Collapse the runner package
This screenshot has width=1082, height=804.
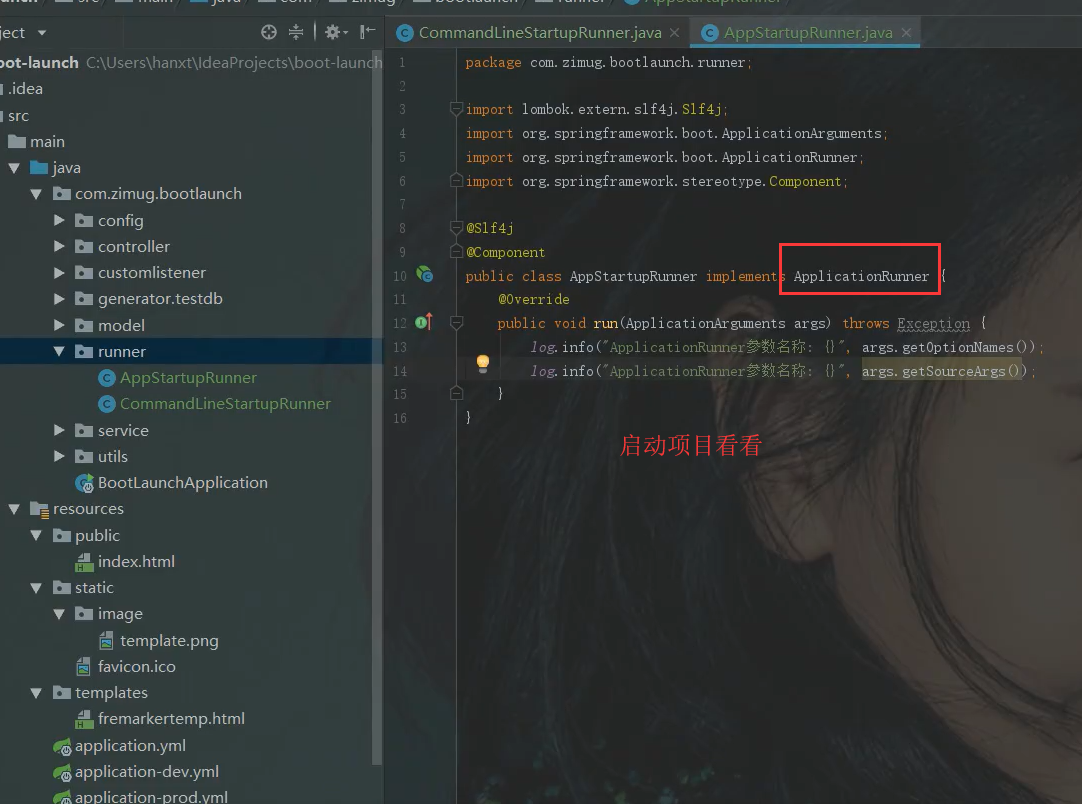coord(59,351)
